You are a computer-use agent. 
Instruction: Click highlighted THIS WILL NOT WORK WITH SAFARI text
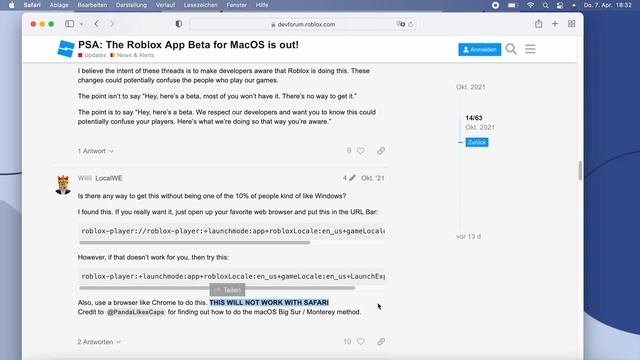(x=269, y=302)
